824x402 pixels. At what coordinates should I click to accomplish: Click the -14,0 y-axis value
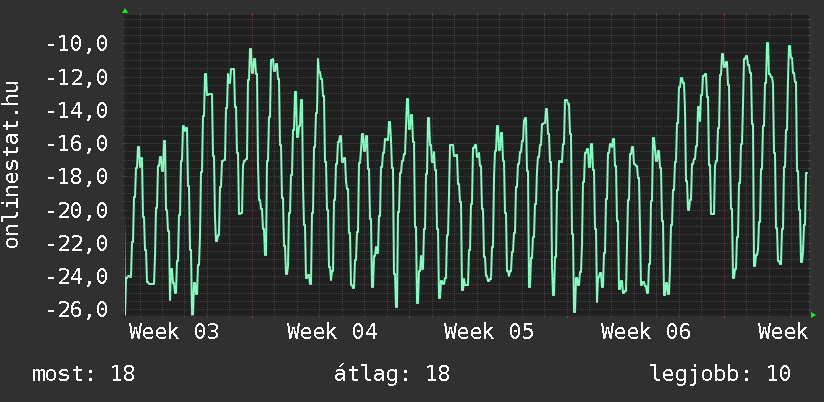click(x=76, y=110)
